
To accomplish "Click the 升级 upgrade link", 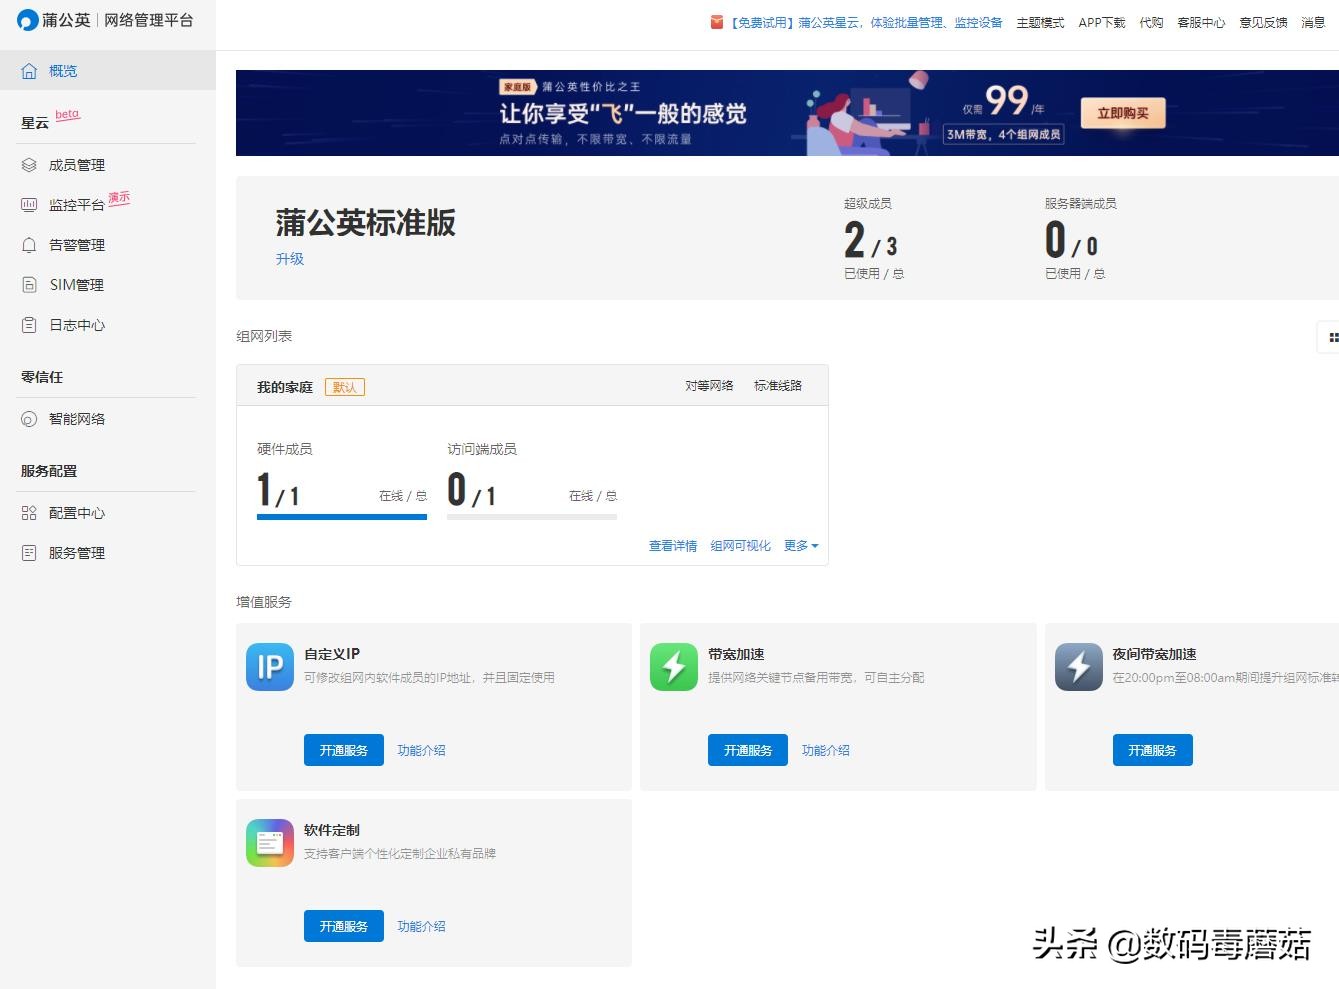I will point(290,258).
